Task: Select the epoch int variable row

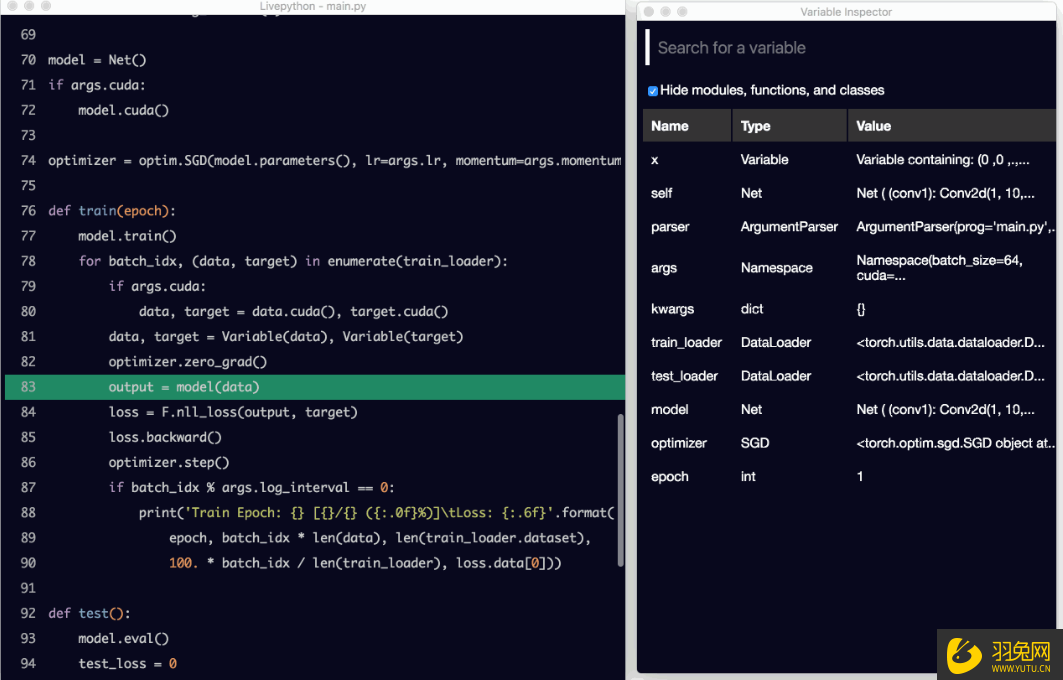Action: [x=670, y=477]
